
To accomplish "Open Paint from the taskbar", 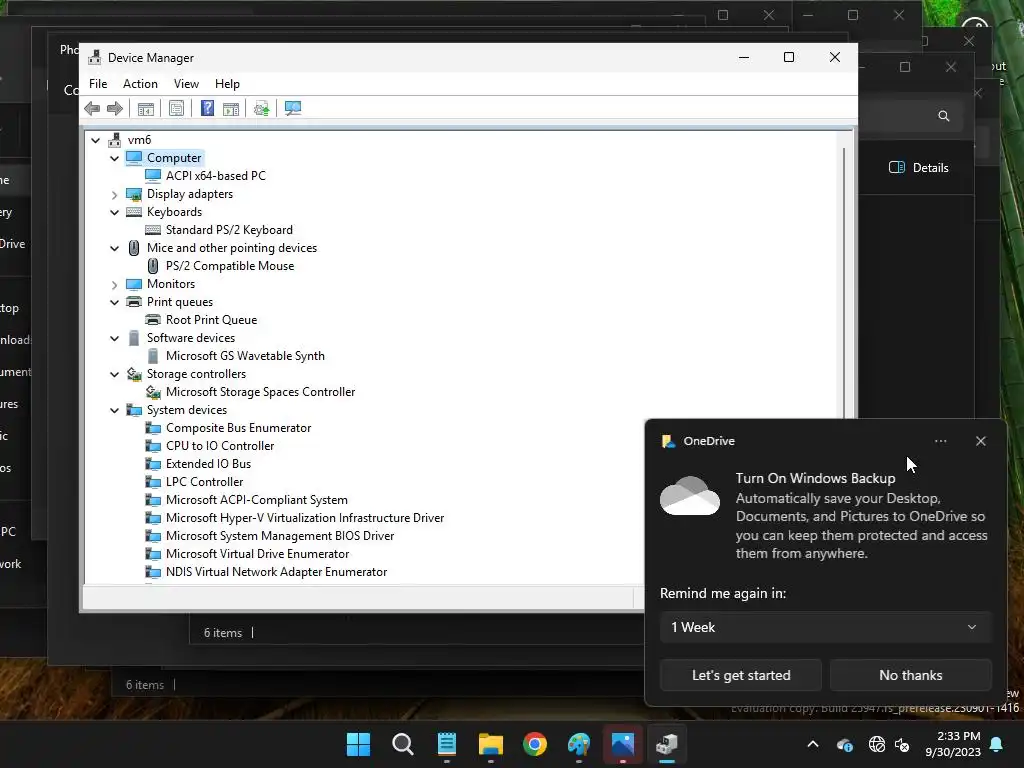I will (x=579, y=744).
